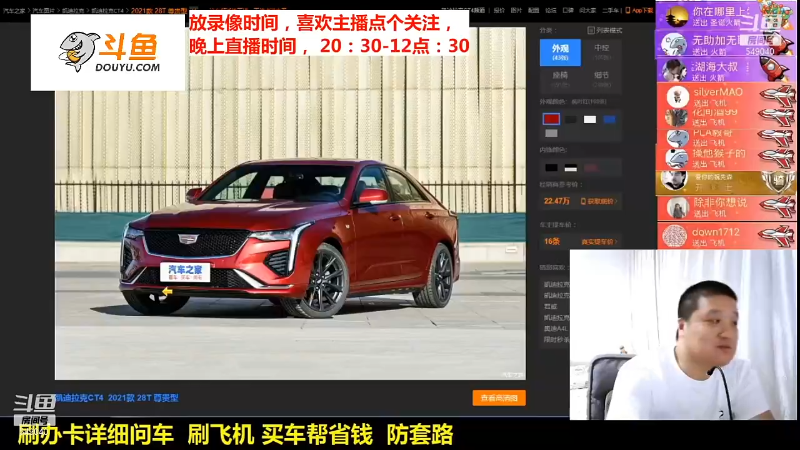Switch to 列表模式 list mode
Screen dimensions: 800x450
coord(605,31)
